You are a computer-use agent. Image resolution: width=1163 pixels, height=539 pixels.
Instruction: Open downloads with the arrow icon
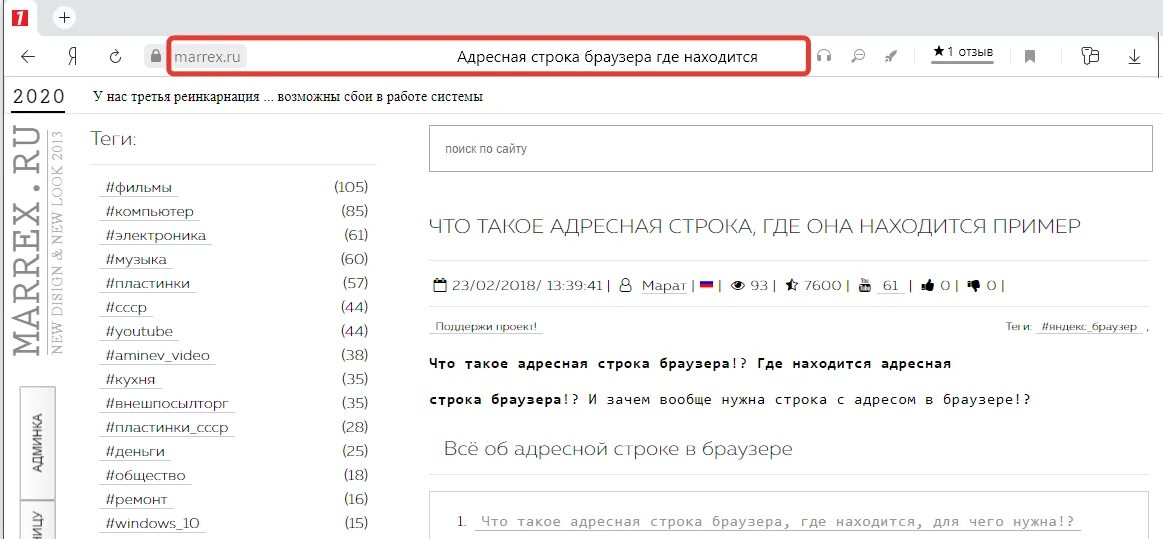pos(1134,56)
